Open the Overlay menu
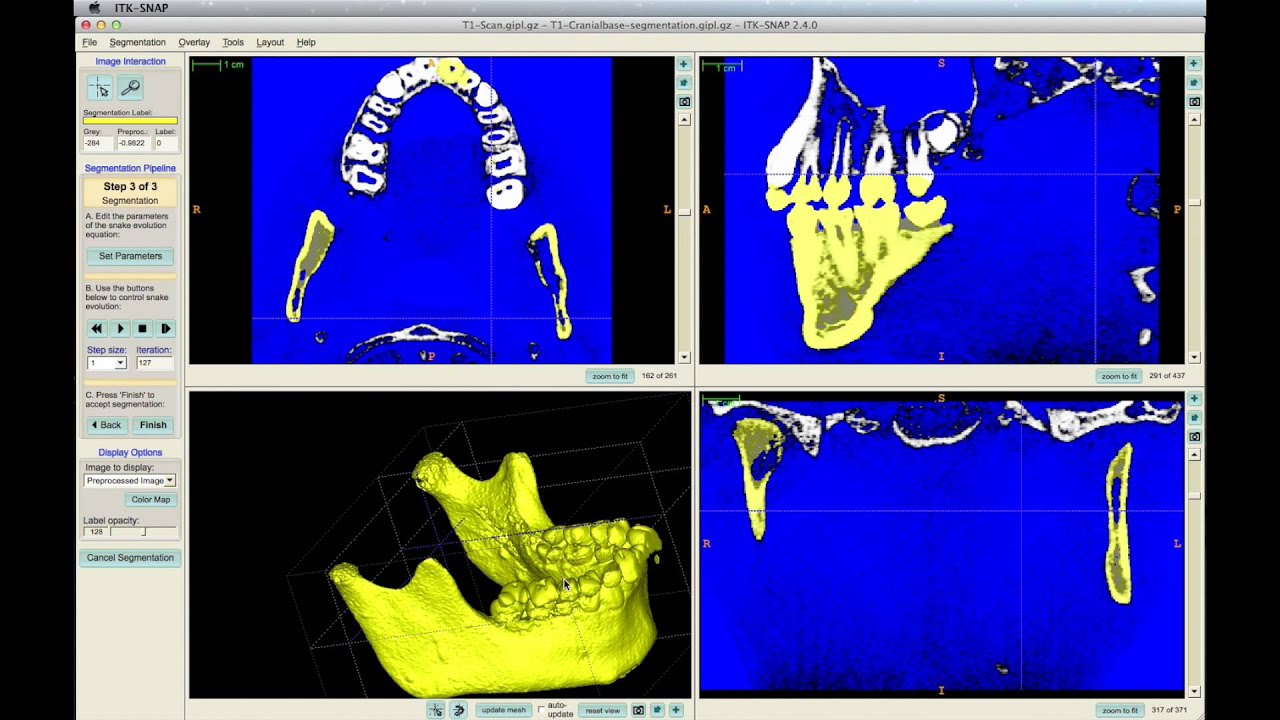This screenshot has width=1280, height=720. [x=194, y=42]
